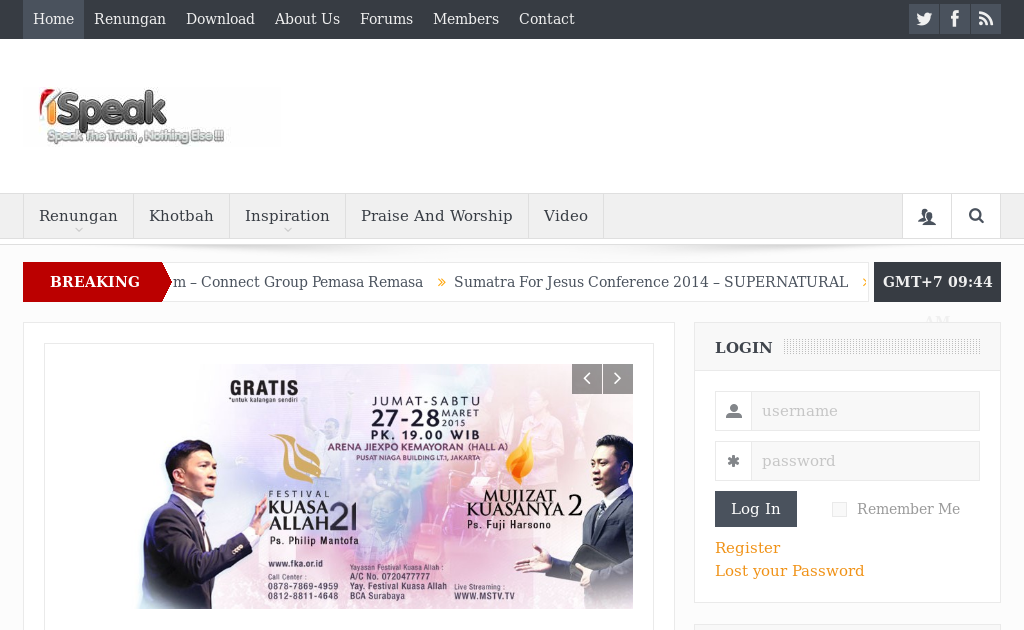1024x630 pixels.
Task: Expand the Inspiration category dropdown
Action: (x=287, y=216)
